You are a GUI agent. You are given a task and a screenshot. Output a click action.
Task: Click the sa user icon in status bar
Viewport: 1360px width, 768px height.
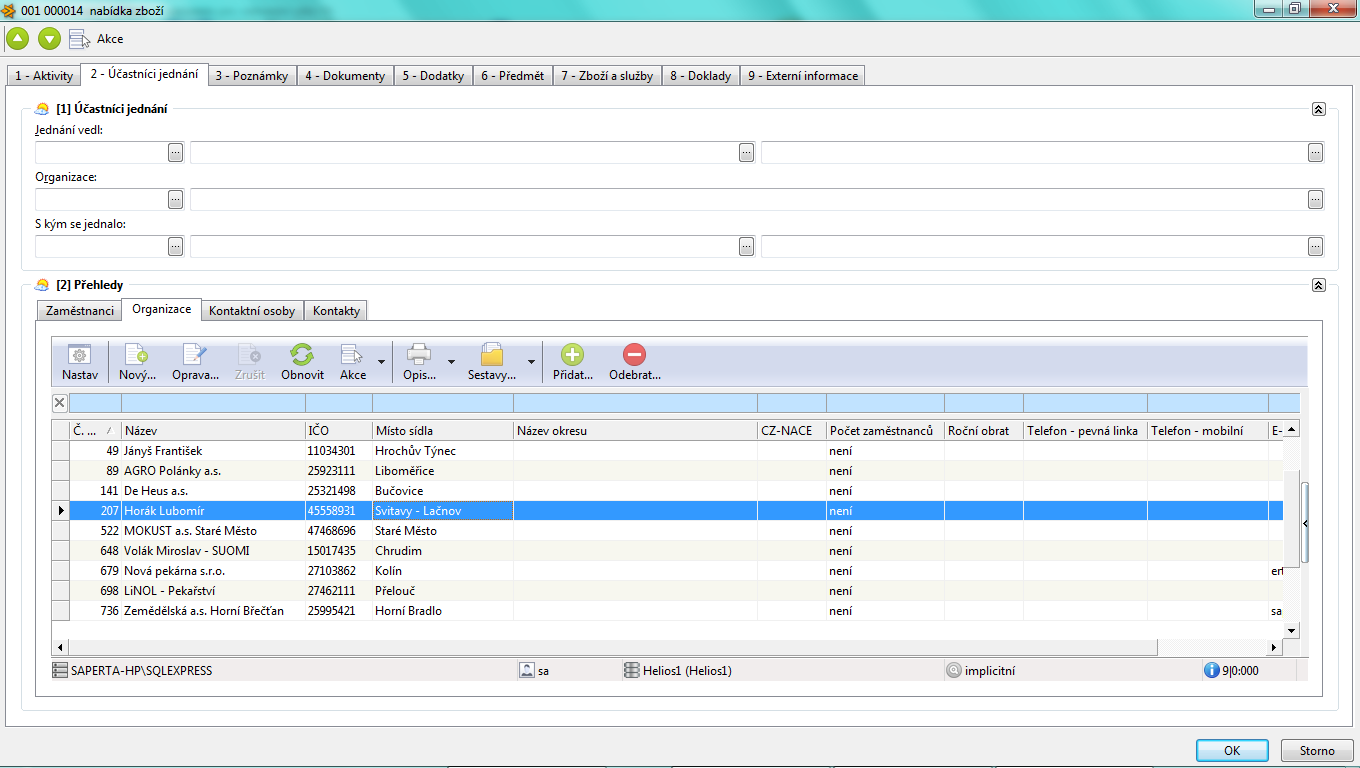pos(527,671)
